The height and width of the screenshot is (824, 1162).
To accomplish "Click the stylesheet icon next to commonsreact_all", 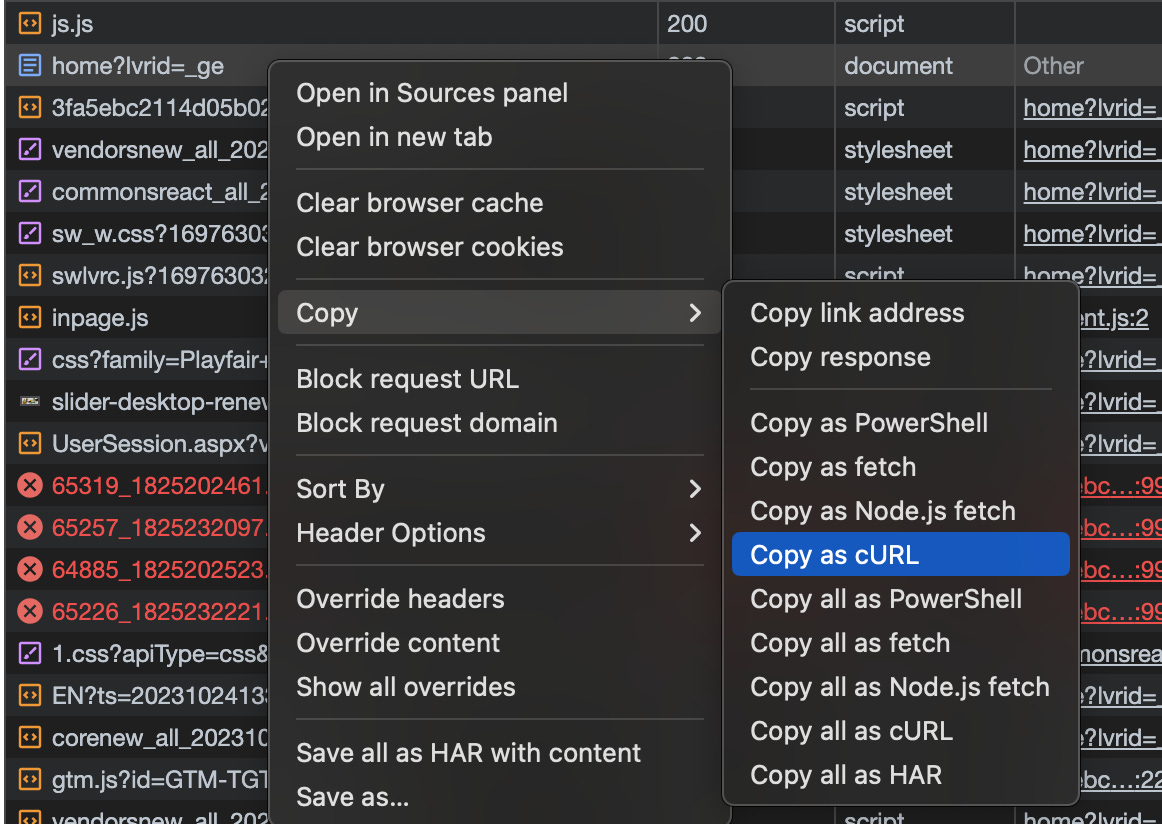I will (x=28, y=191).
